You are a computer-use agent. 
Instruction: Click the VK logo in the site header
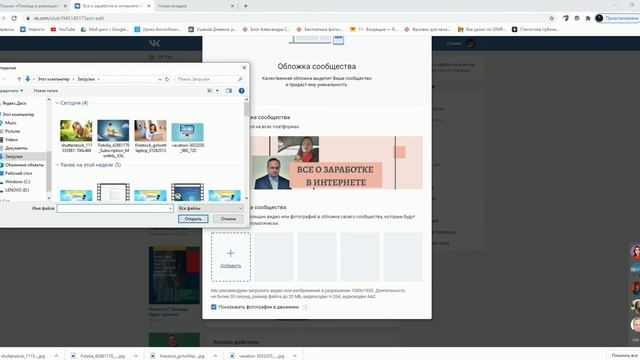pyautogui.click(x=154, y=43)
